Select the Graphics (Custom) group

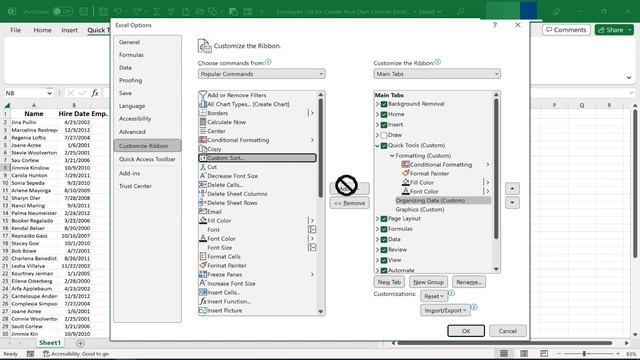[x=420, y=209]
